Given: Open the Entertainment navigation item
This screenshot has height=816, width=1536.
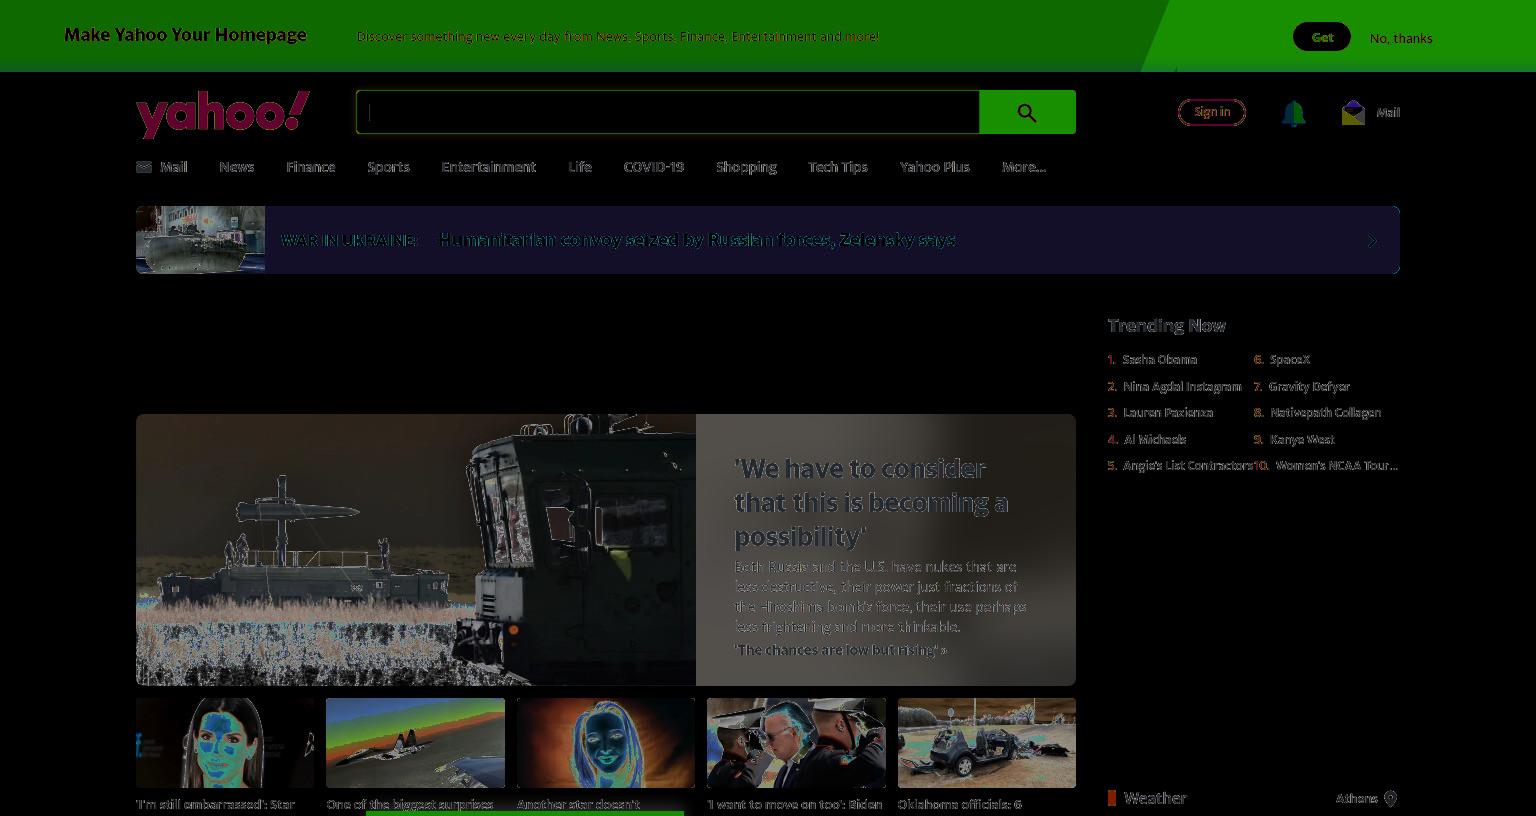Looking at the screenshot, I should tap(489, 167).
